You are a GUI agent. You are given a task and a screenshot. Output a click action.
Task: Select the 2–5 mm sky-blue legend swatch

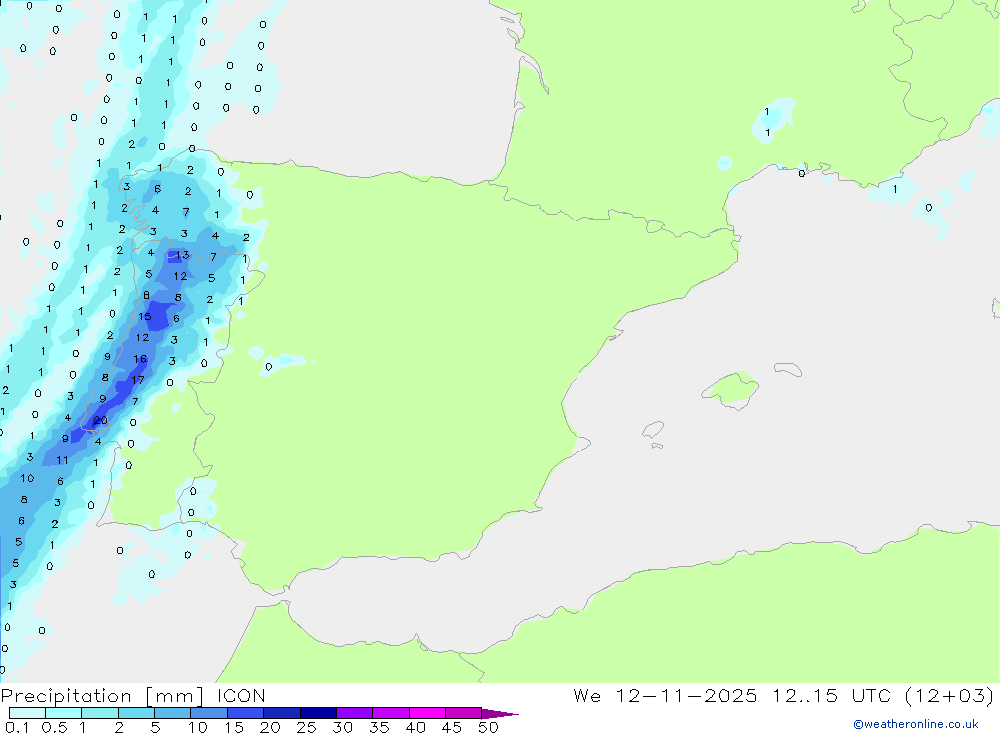[136, 713]
